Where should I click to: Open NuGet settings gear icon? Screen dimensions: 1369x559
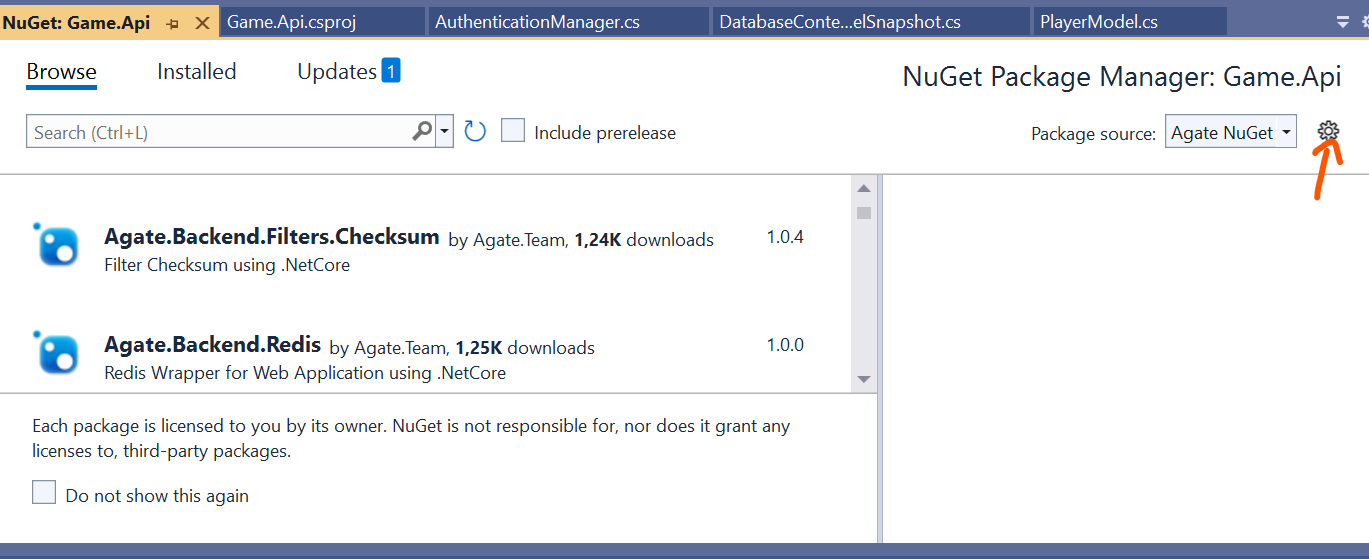(1328, 131)
